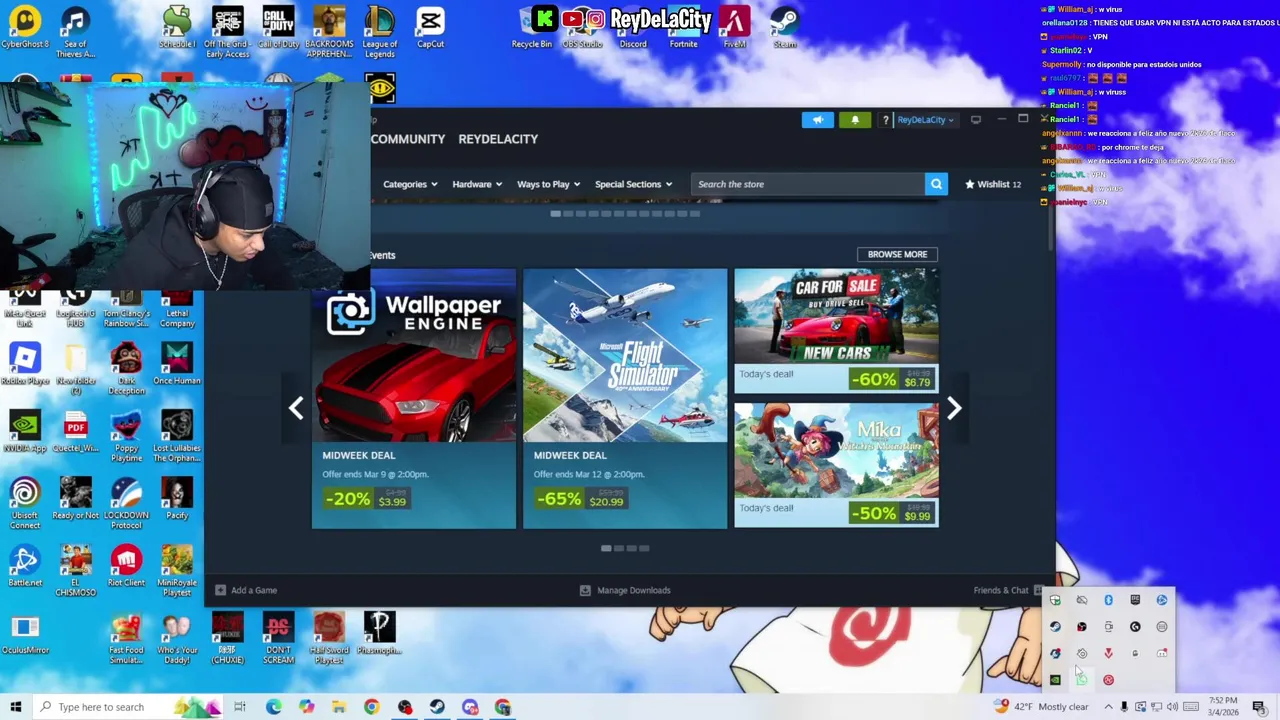This screenshot has width=1280, height=720.
Task: Open Poppy Playtime desktop shortcut
Action: click(x=126, y=435)
